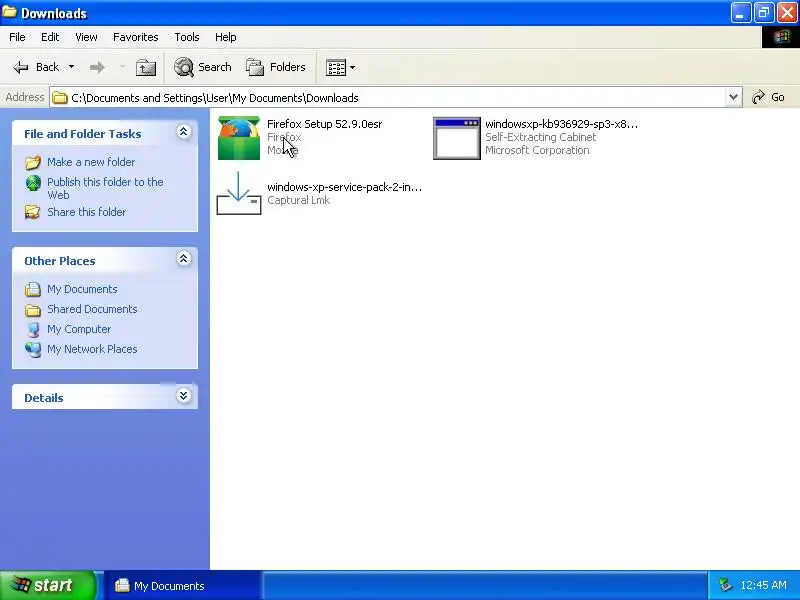Click the Go button
Image resolution: width=800 pixels, height=600 pixels.
point(768,97)
